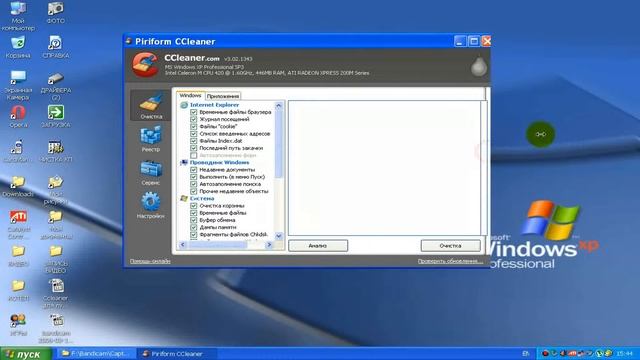Open the Мои документы folder

[x=56, y=224]
